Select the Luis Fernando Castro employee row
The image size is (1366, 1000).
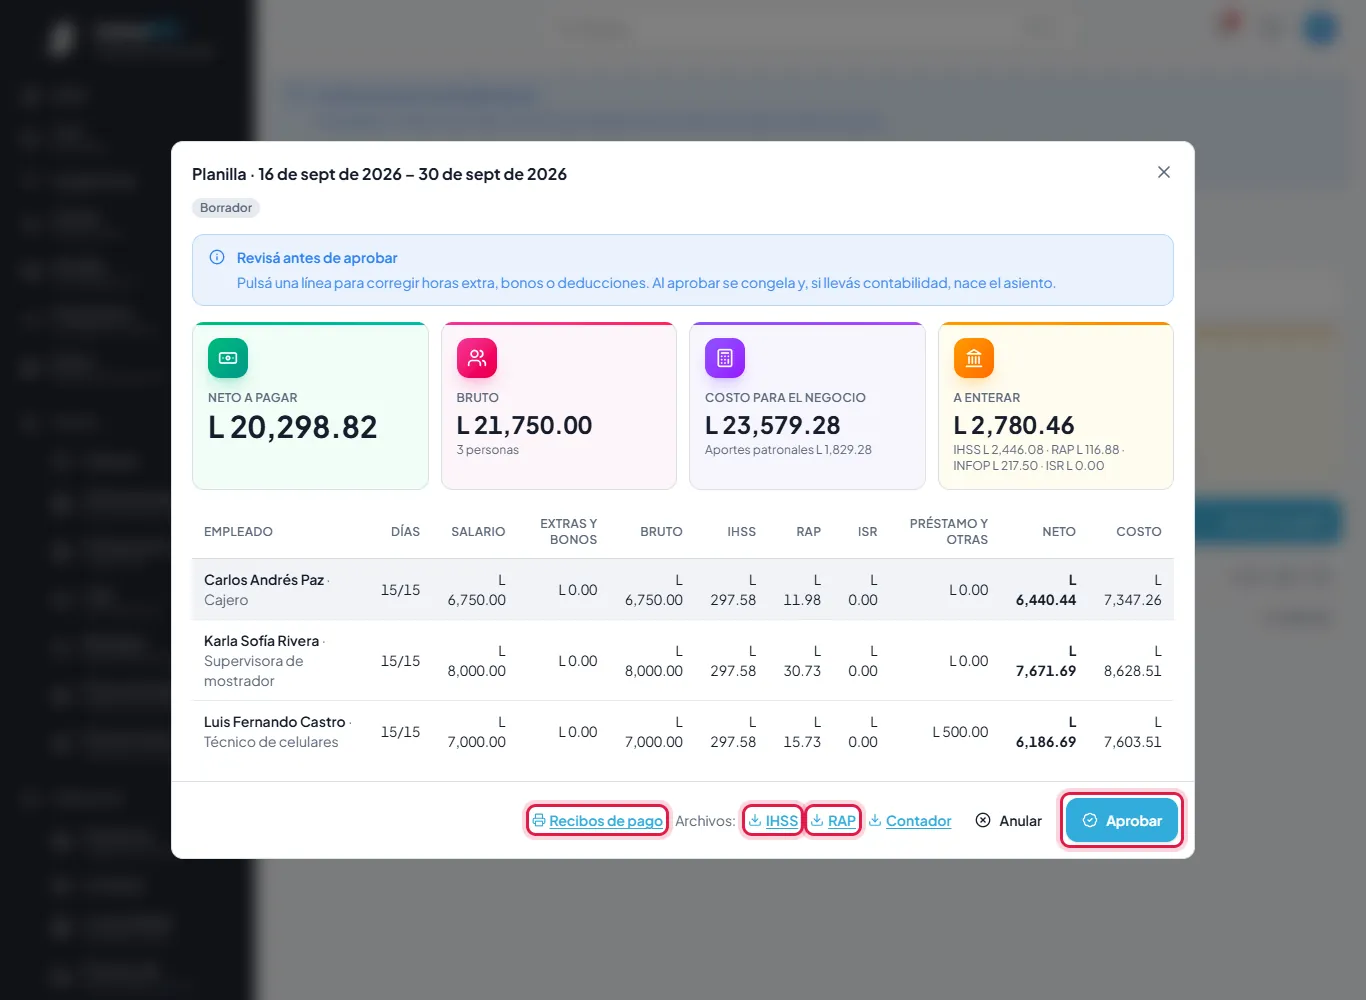tap(683, 732)
